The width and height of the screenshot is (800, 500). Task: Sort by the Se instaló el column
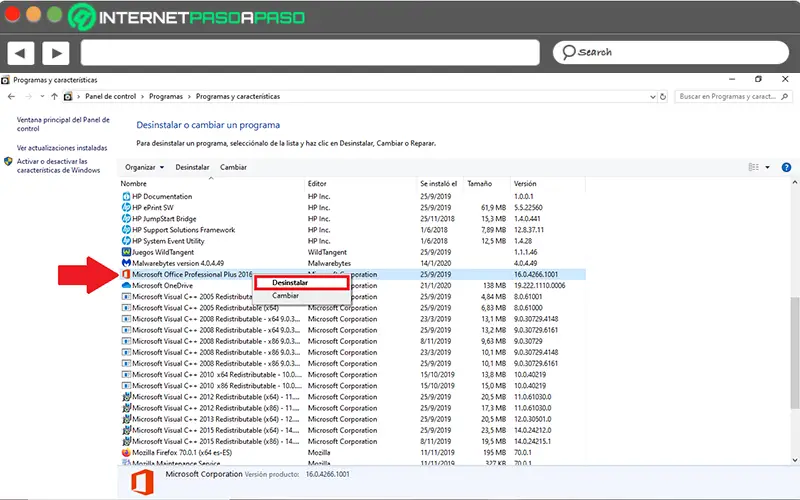tap(440, 184)
